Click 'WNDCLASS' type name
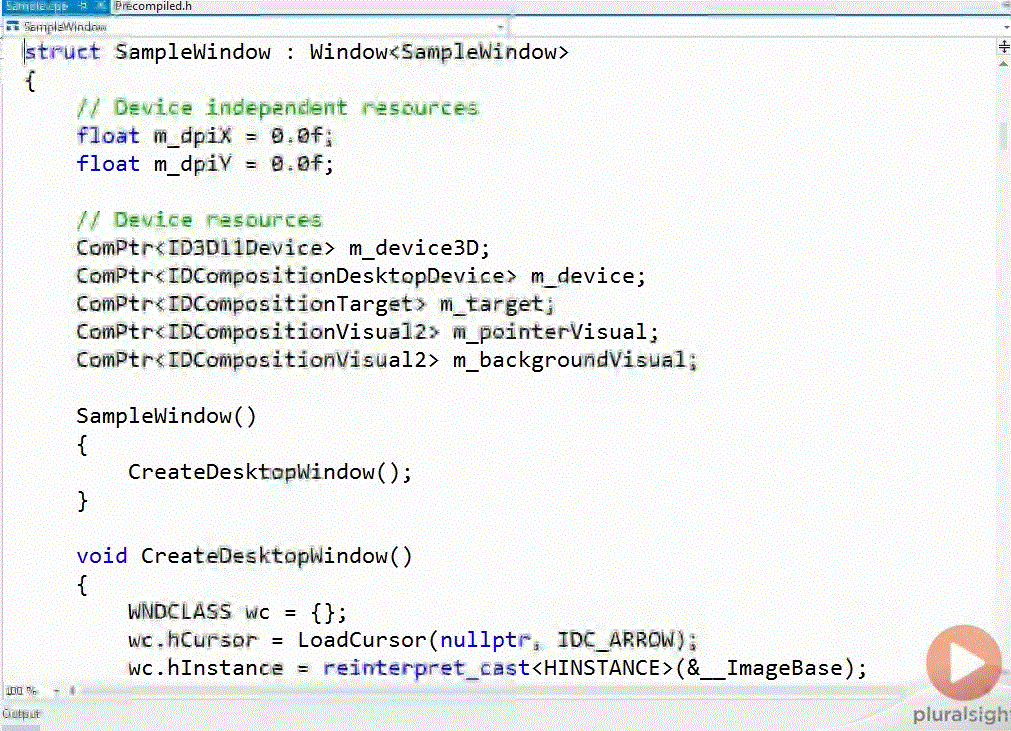The width and height of the screenshot is (1011, 731). tap(179, 611)
